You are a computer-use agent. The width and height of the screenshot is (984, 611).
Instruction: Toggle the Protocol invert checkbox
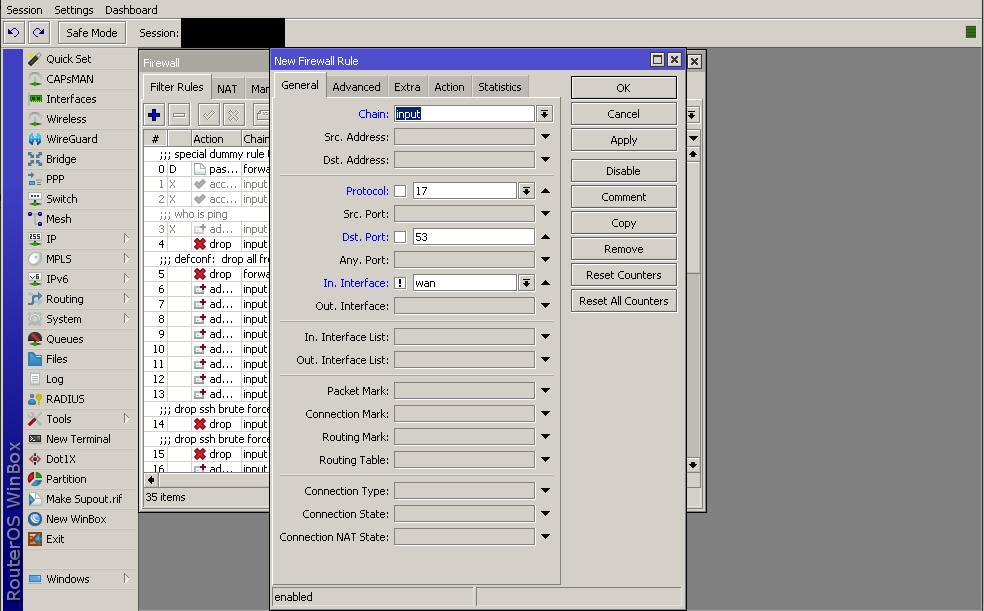[400, 191]
